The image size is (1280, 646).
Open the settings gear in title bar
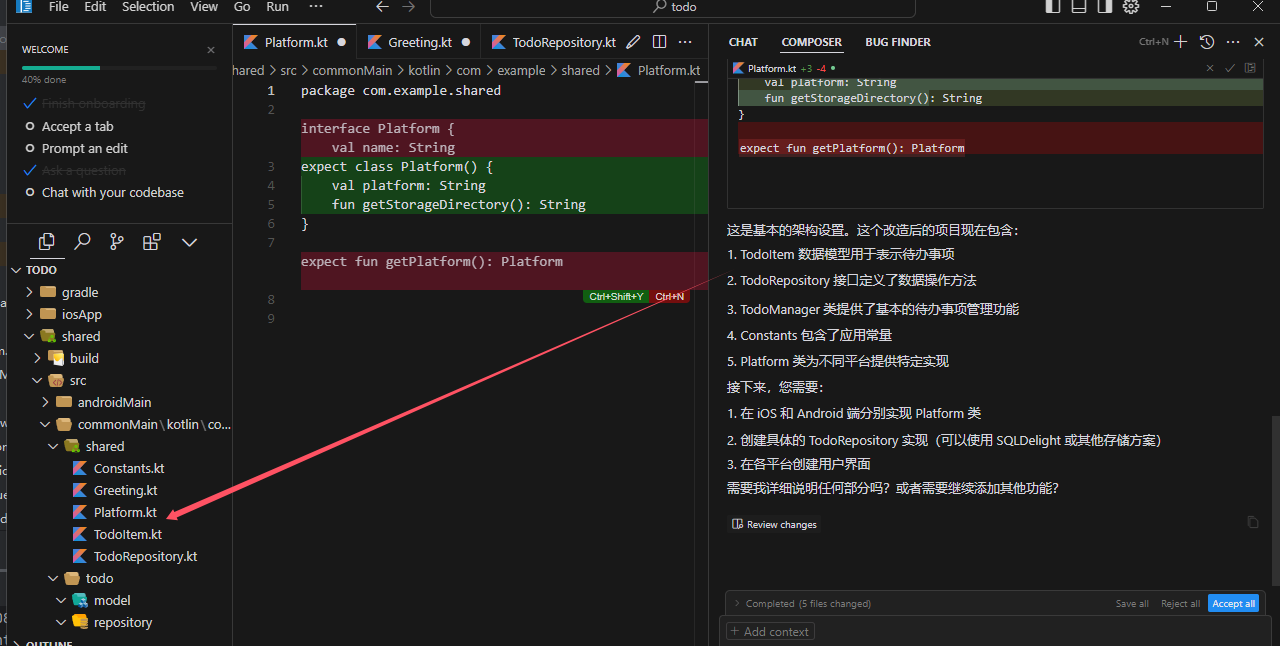(1131, 7)
